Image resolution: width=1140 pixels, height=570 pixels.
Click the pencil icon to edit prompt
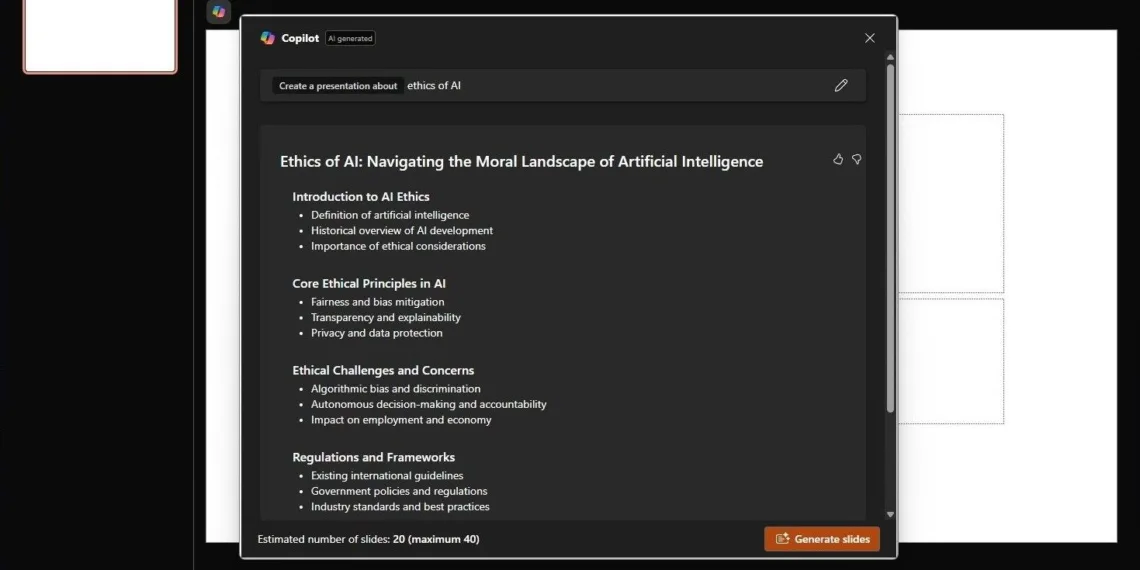tap(841, 86)
